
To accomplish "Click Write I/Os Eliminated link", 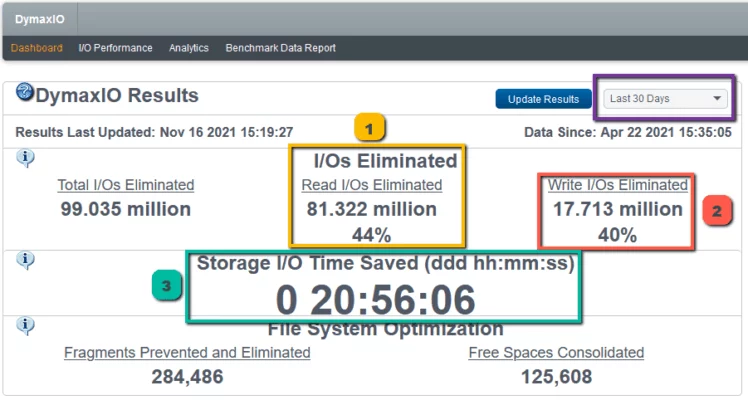I will pyautogui.click(x=617, y=185).
